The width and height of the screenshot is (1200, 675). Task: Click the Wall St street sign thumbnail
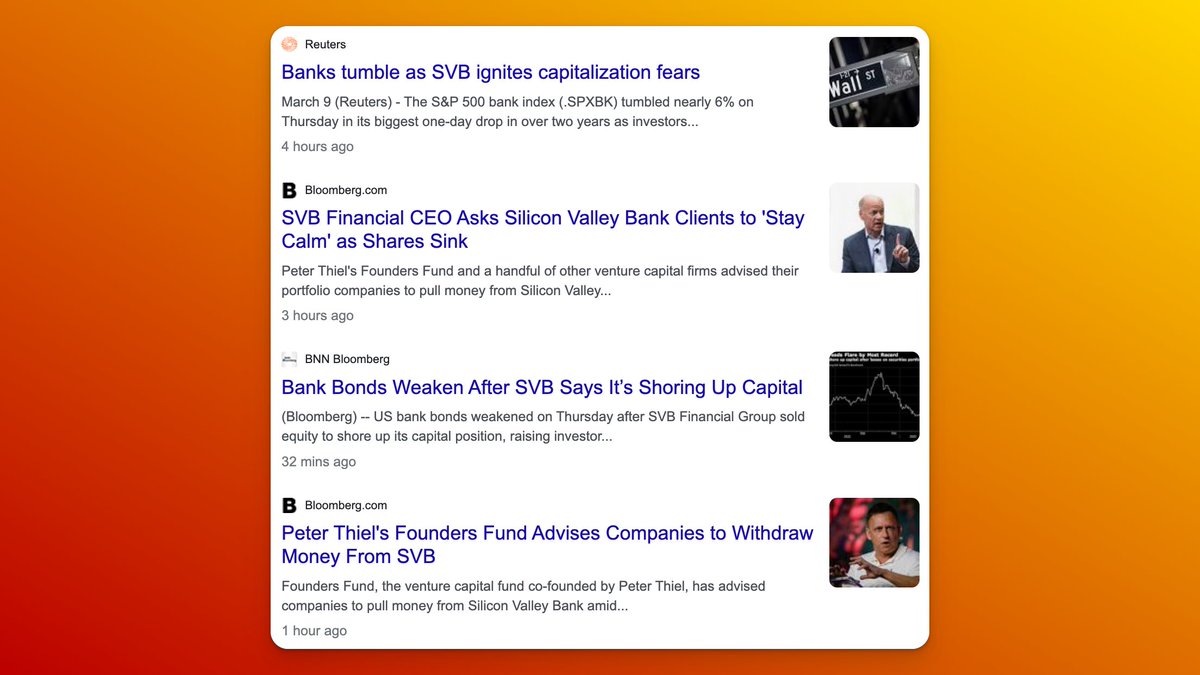pyautogui.click(x=873, y=82)
